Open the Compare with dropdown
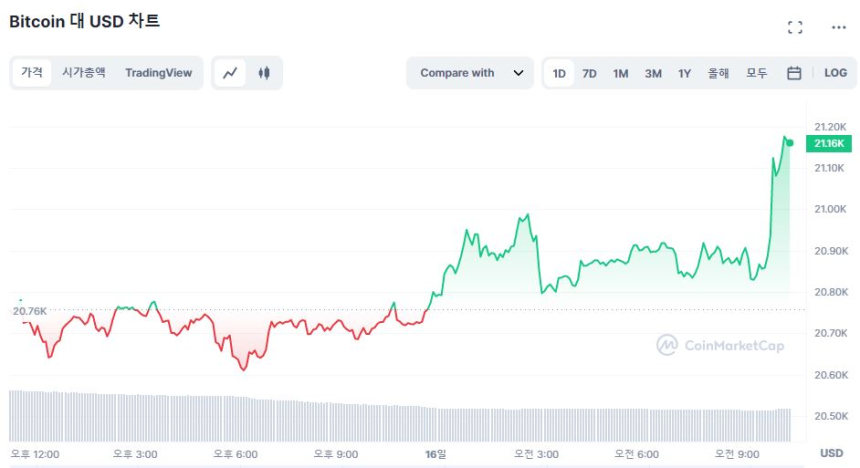 [x=458, y=73]
